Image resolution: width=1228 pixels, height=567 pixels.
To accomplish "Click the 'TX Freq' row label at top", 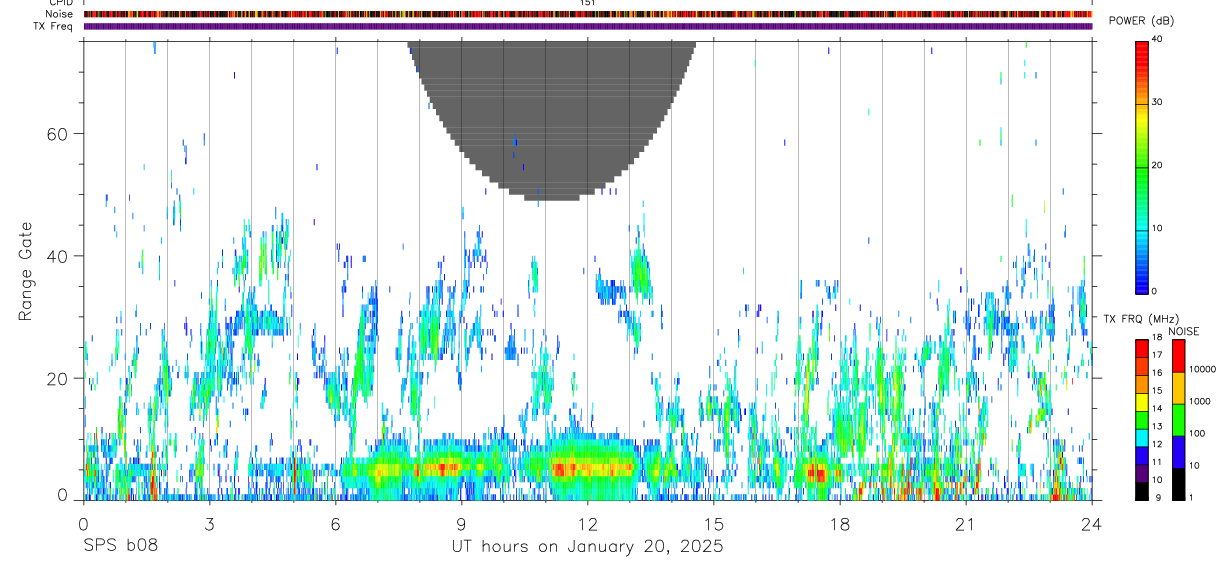I will (54, 26).
